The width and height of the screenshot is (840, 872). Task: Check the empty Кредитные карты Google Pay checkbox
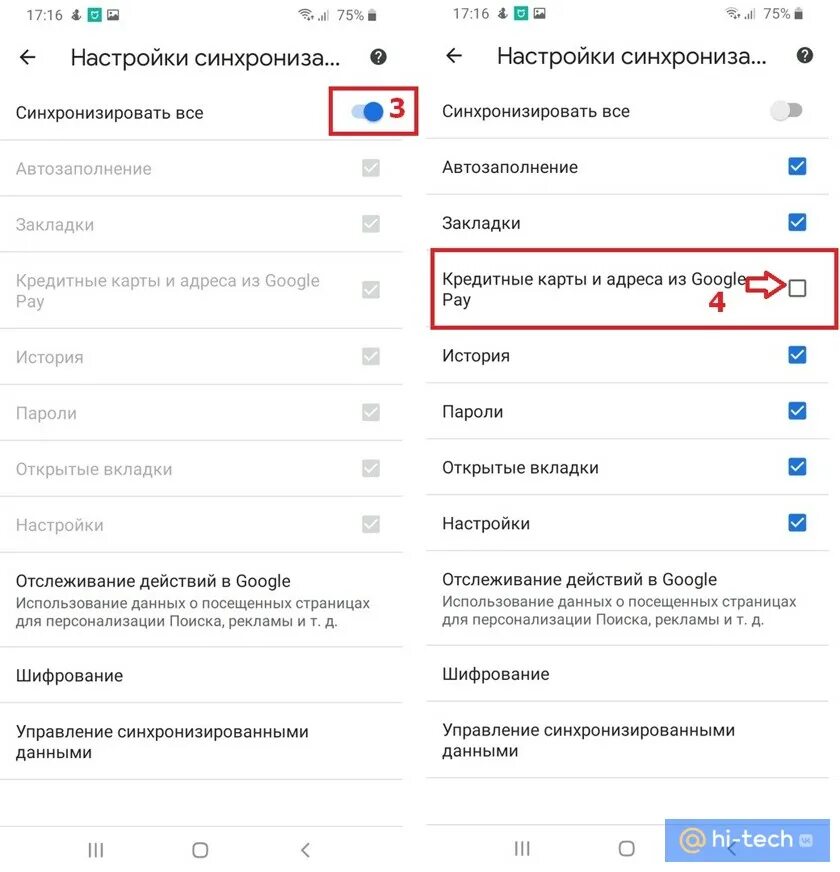(797, 288)
